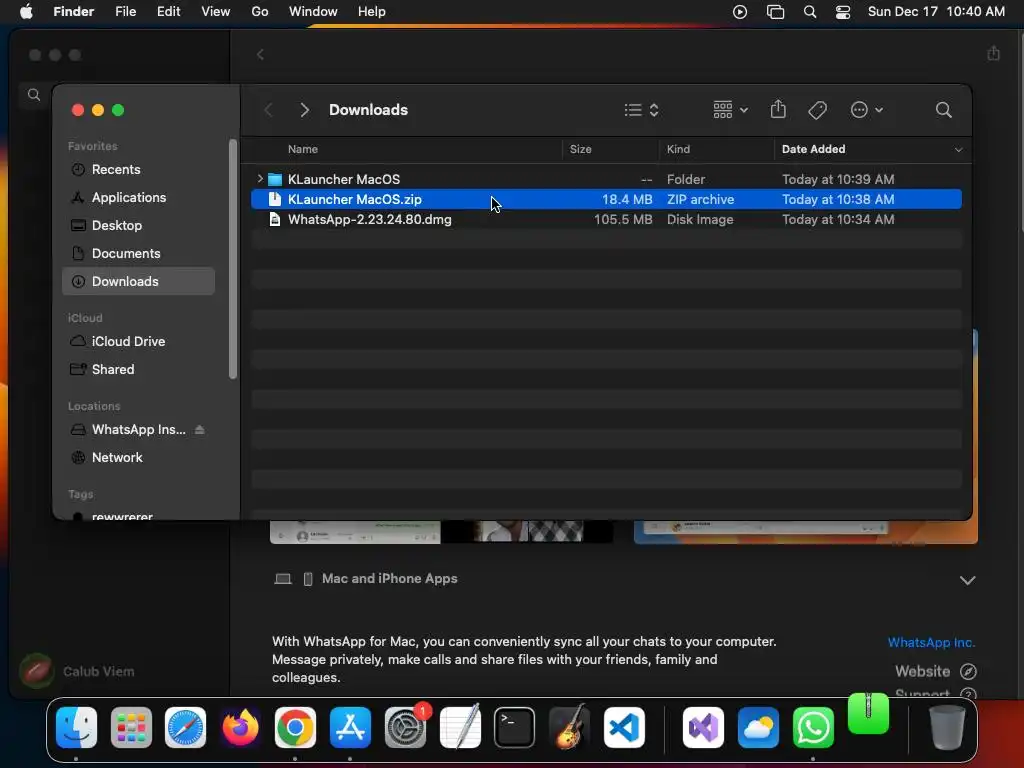Expand the Mac and iPhone Apps section
The width and height of the screenshot is (1024, 768).
[x=967, y=580]
